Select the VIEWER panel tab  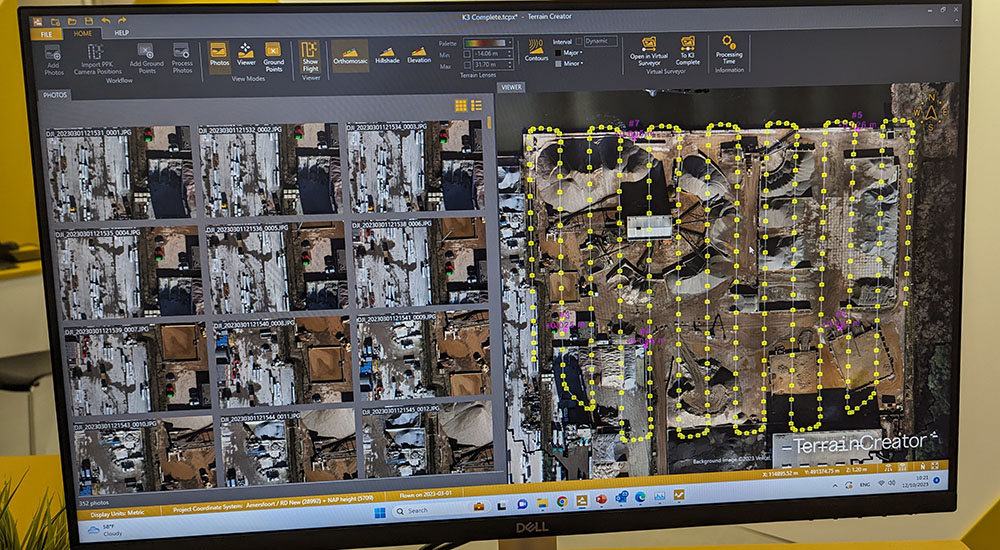point(511,87)
